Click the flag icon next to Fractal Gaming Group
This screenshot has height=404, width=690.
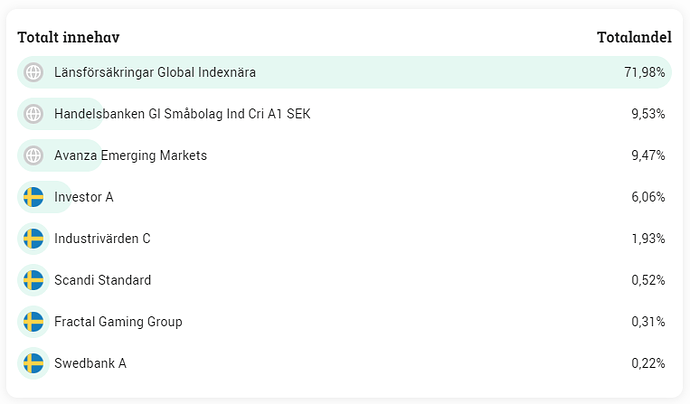tap(33, 322)
